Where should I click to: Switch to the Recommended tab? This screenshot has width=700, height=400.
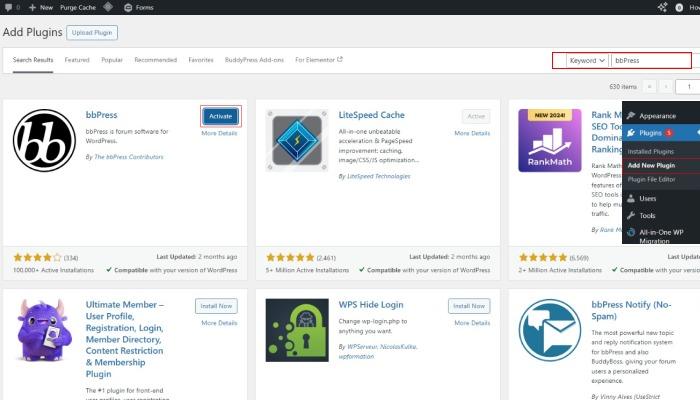pyautogui.click(x=155, y=60)
